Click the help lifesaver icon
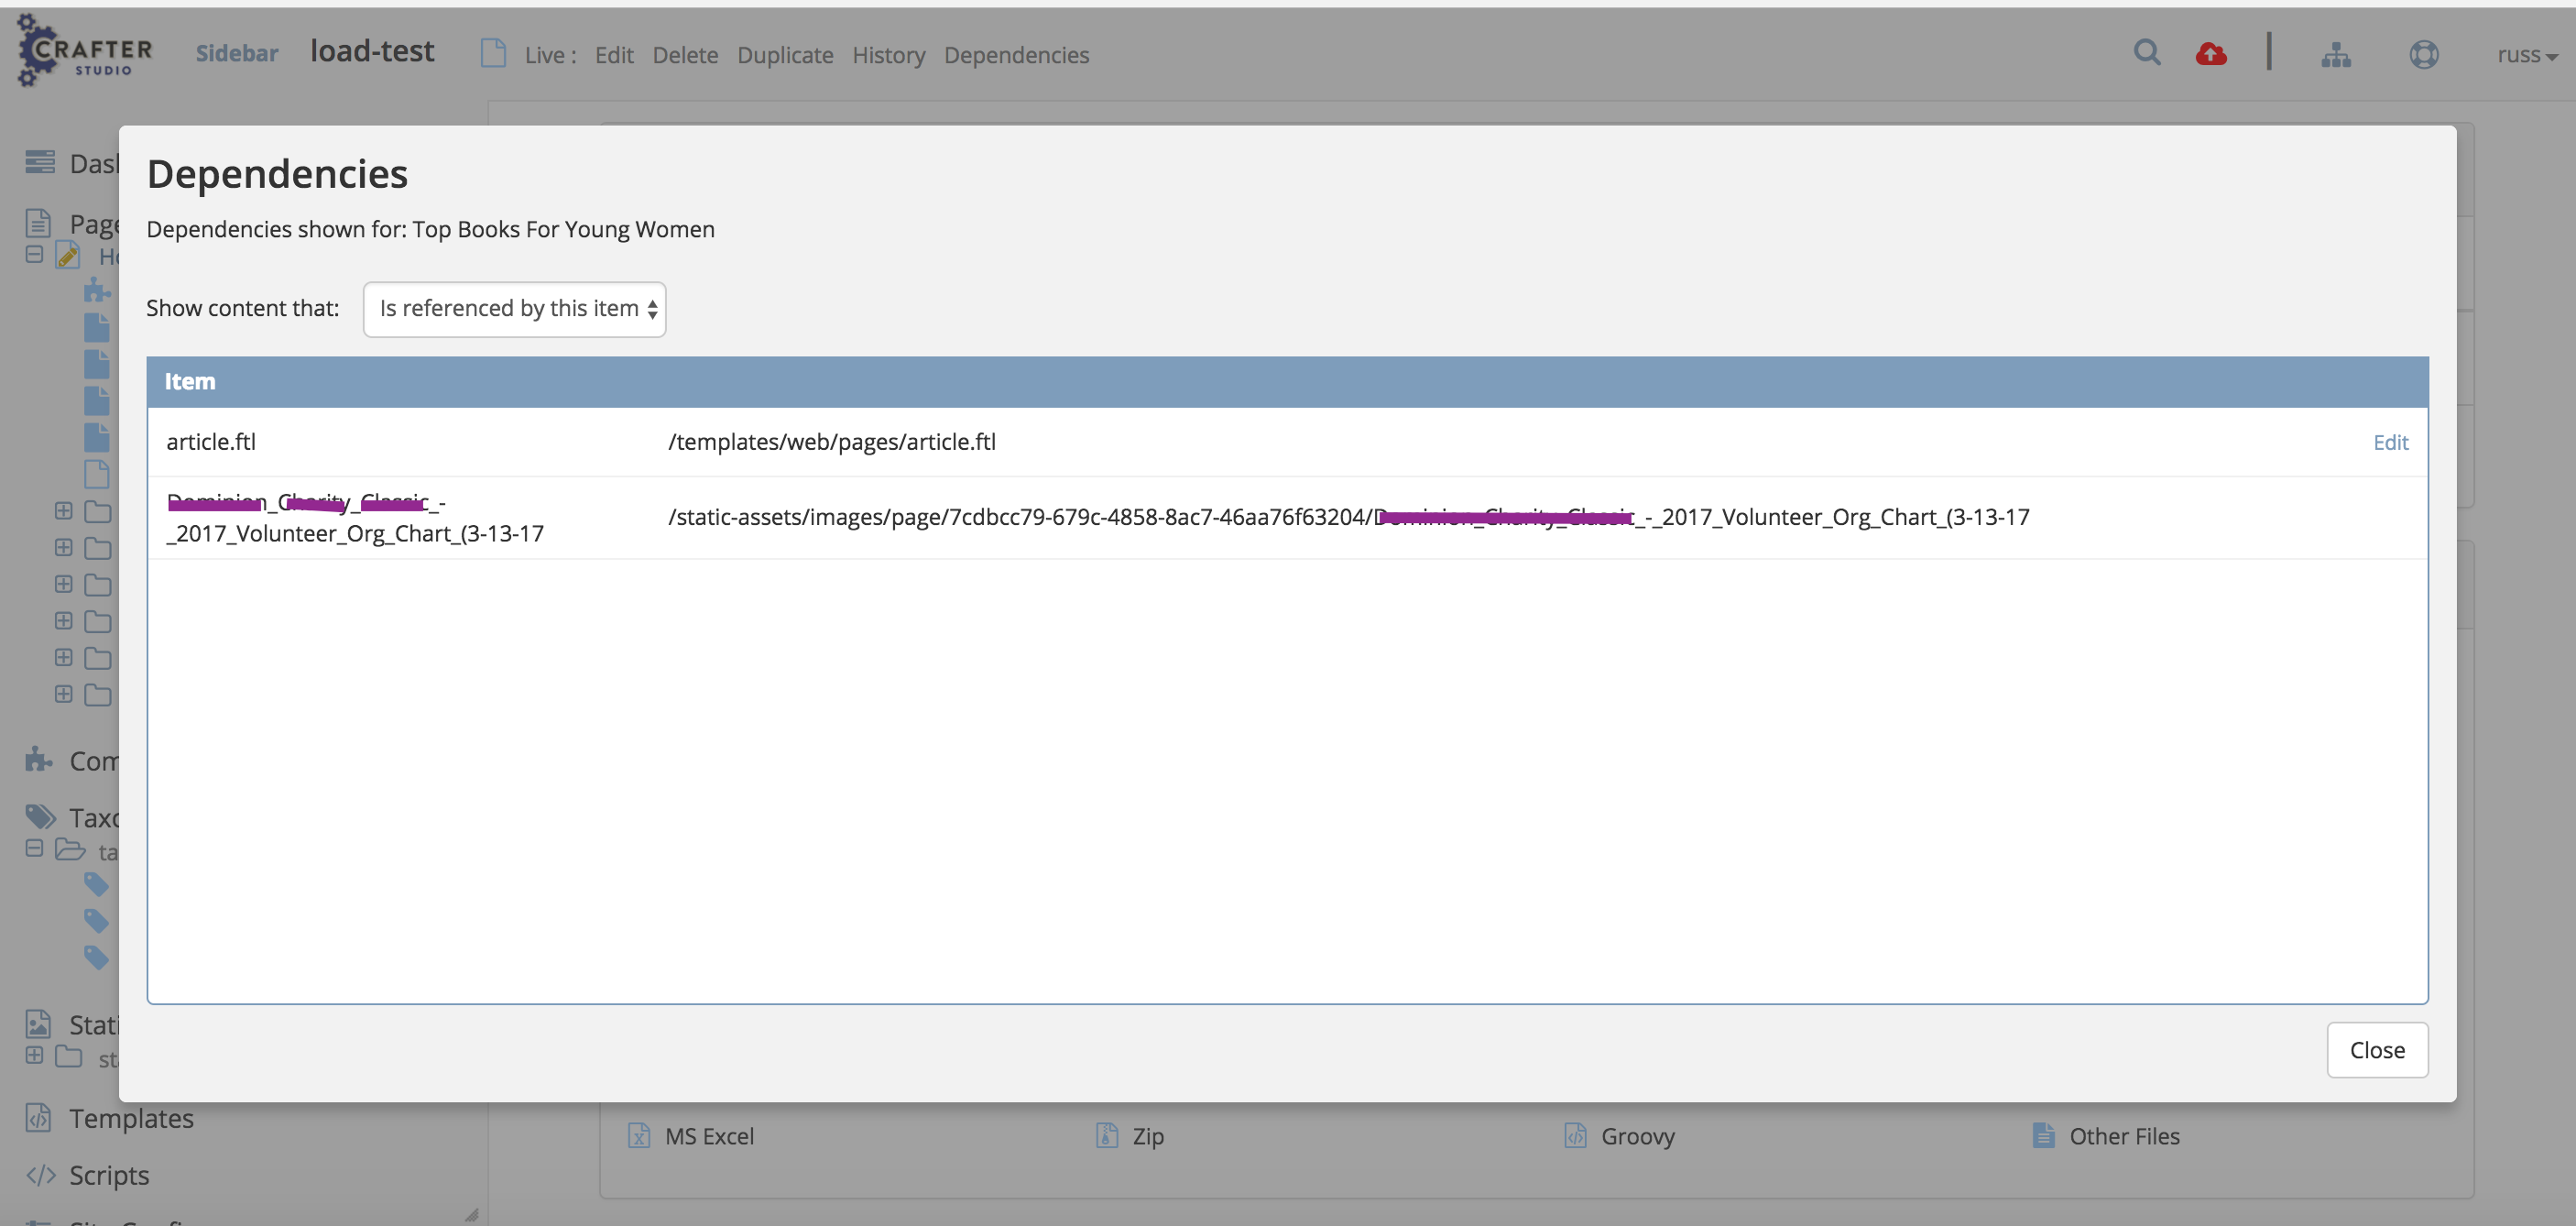Image resolution: width=2576 pixels, height=1226 pixels. point(2424,55)
